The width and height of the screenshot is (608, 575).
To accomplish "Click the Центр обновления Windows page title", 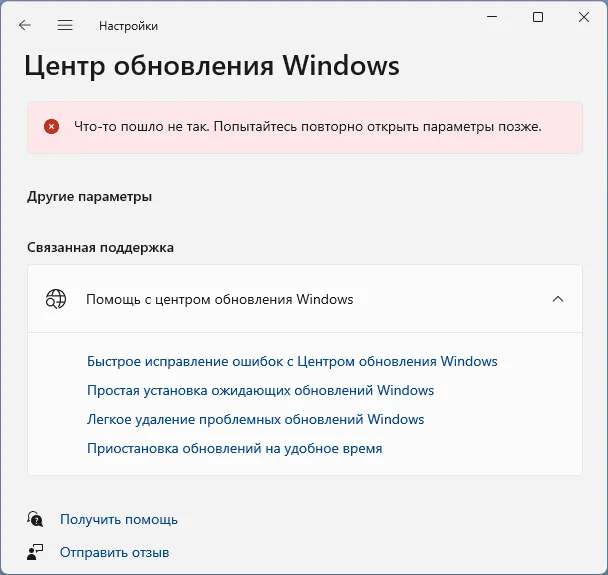I will [x=211, y=66].
